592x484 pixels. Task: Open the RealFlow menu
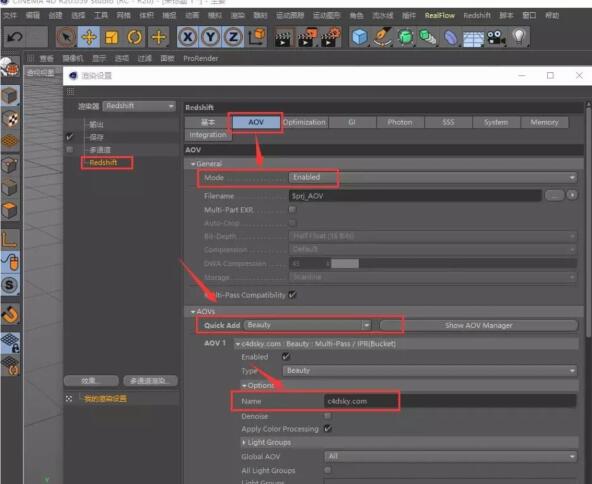(439, 15)
